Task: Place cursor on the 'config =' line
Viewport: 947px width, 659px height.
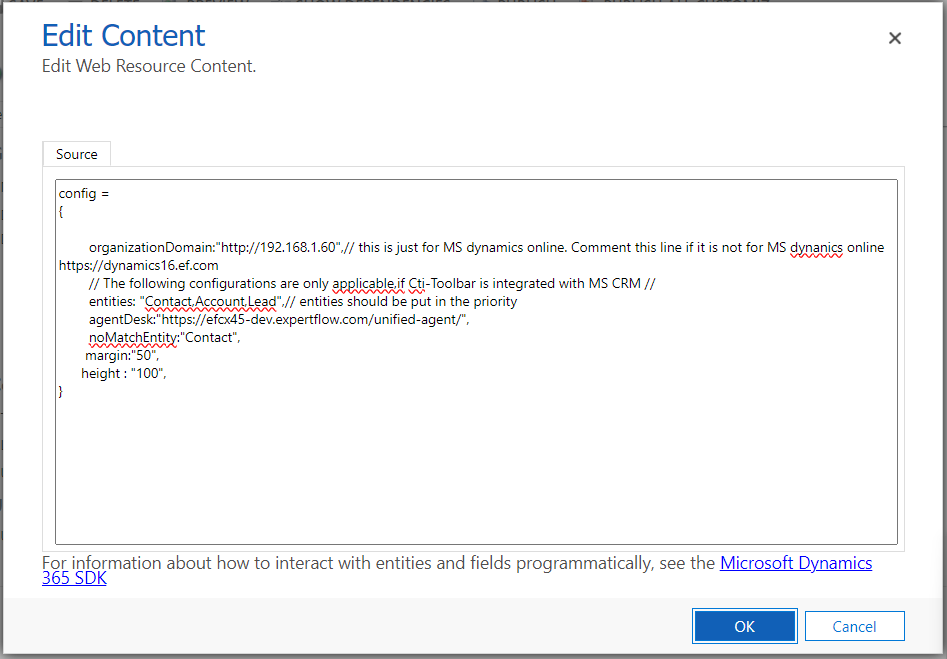Action: point(83,193)
